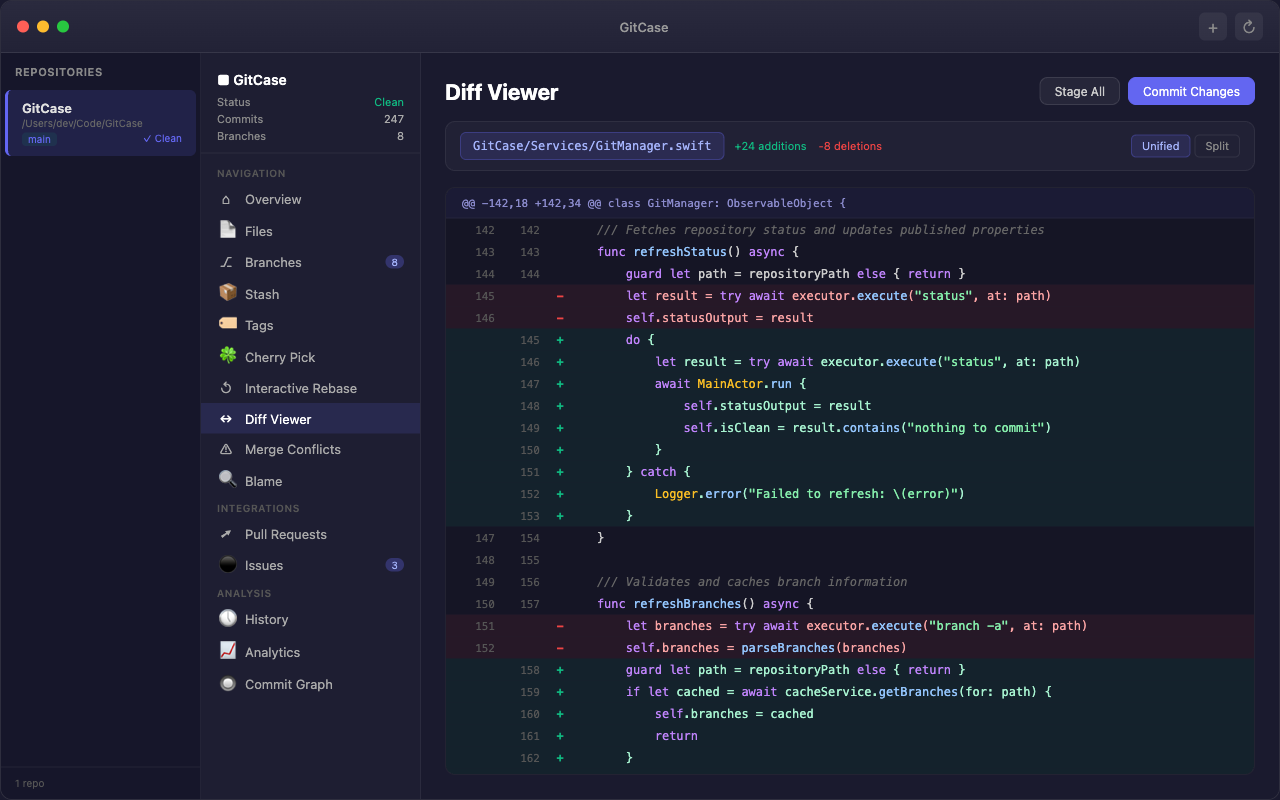Switch diff view to Split mode
1280x800 pixels.
1217,145
